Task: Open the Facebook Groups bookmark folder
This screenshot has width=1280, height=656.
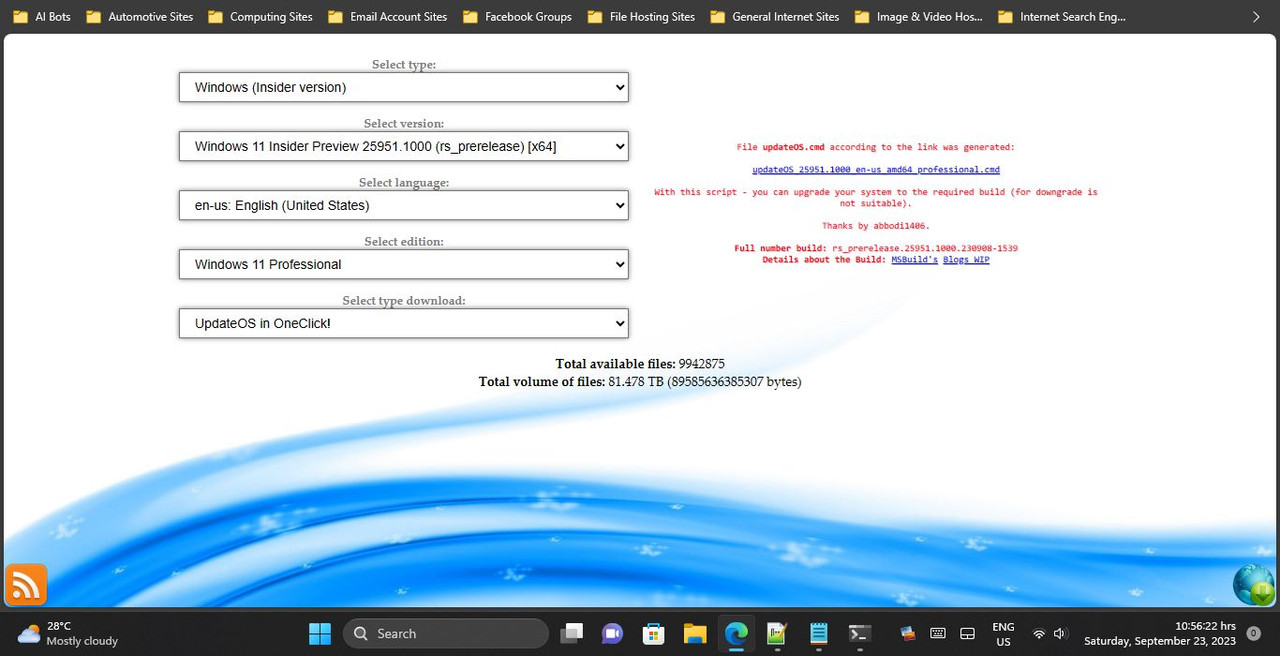Action: pos(517,16)
